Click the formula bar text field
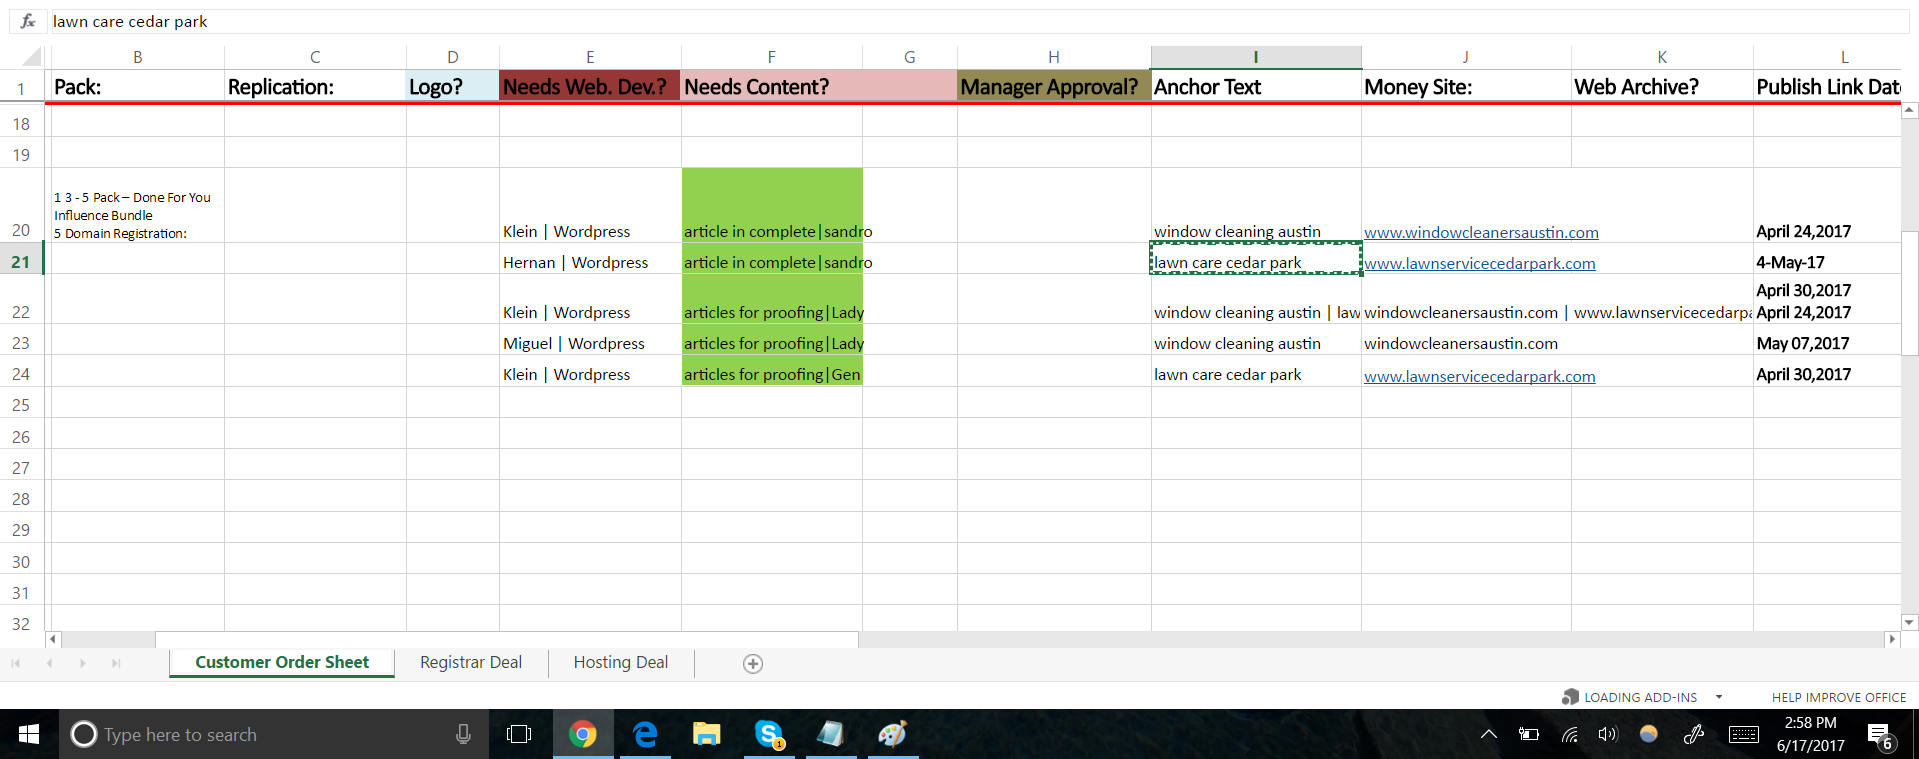 (x=900, y=21)
